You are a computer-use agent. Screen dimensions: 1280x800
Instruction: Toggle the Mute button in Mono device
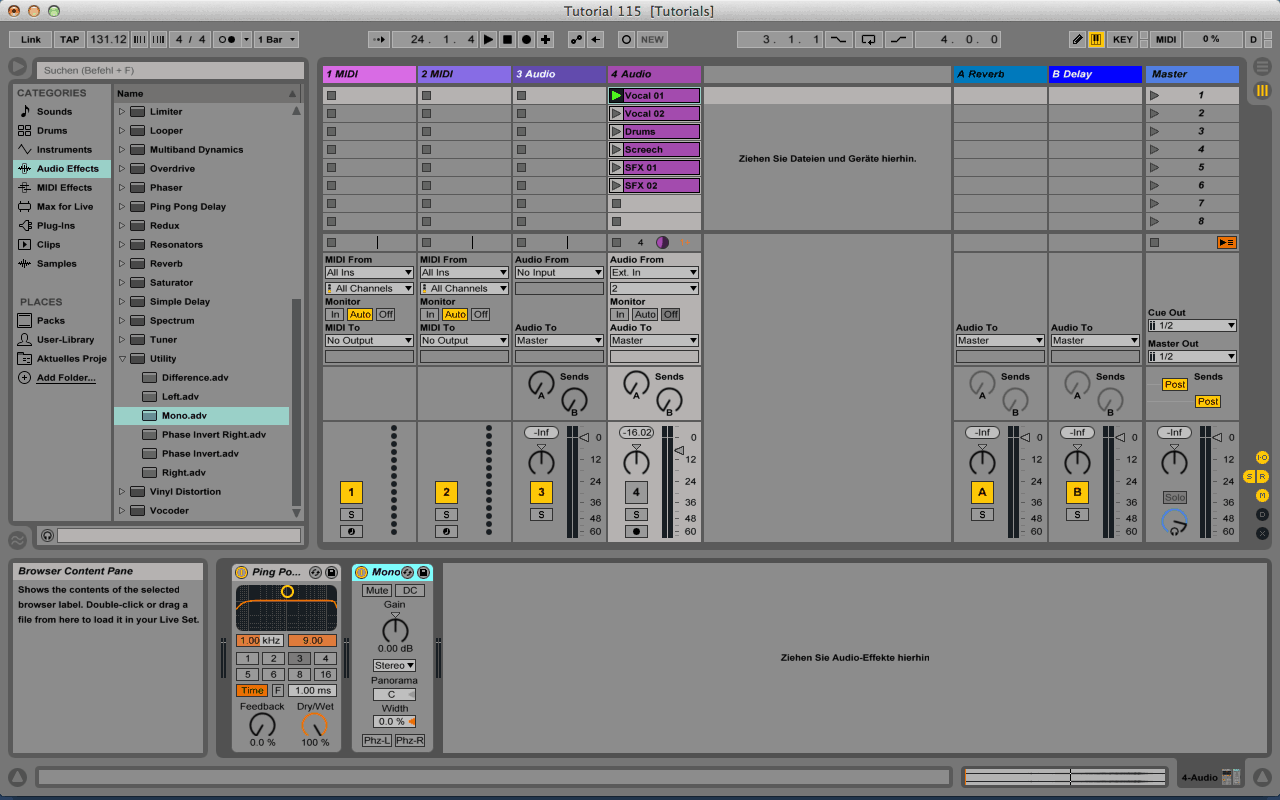point(377,590)
